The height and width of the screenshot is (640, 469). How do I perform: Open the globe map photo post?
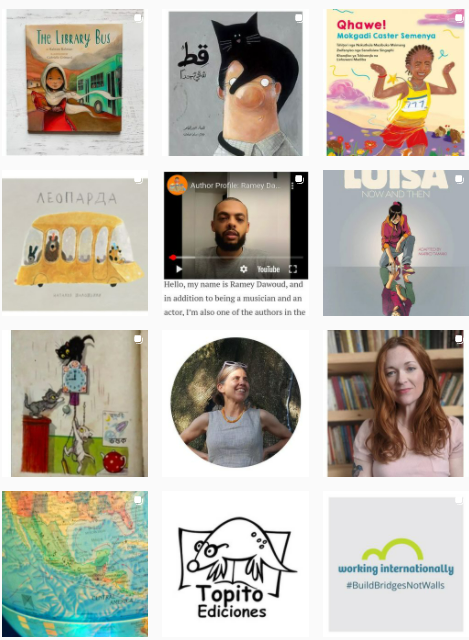tap(75, 564)
